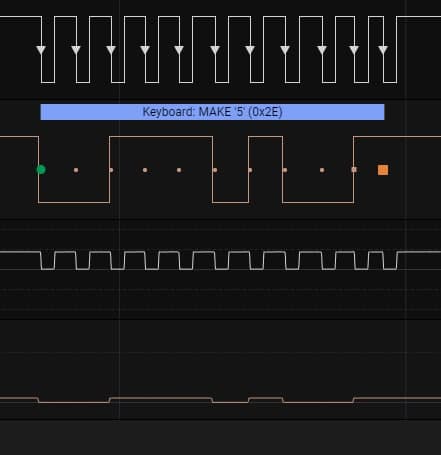
Task: Click the last falling-edge arrow on clock
Action: [383, 50]
